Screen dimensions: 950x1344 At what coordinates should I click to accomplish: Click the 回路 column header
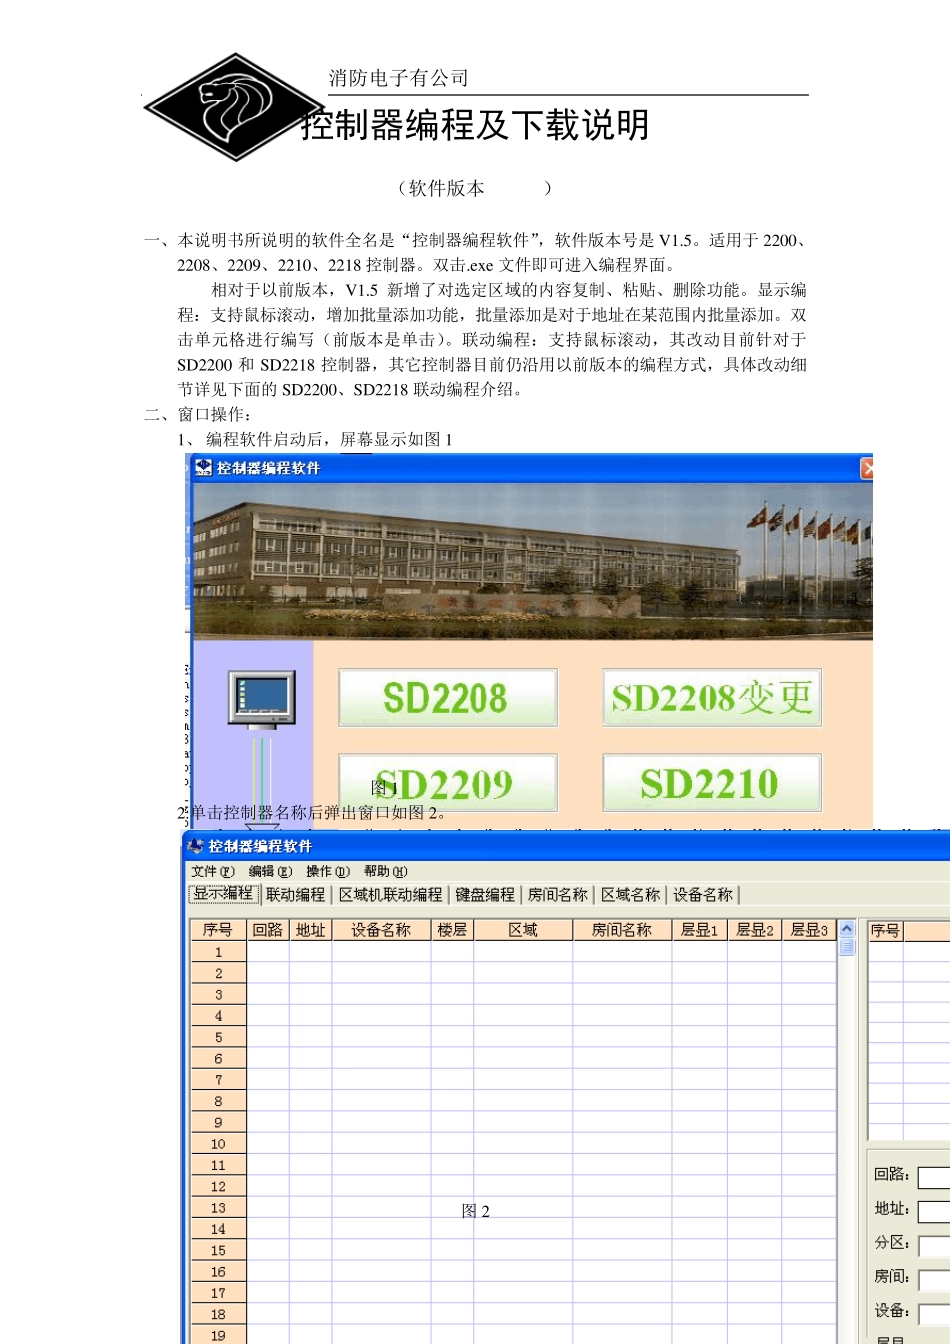267,930
